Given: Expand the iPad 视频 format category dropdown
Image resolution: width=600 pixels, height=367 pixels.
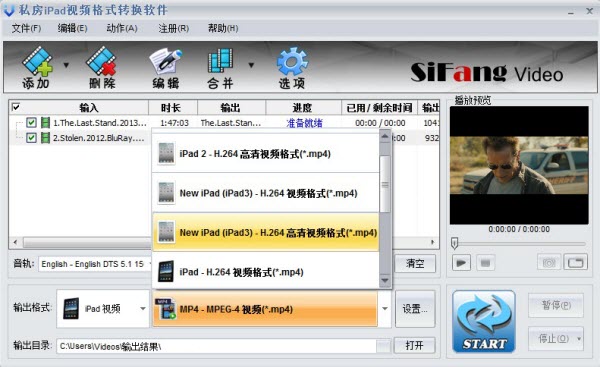Looking at the screenshot, I should click(x=142, y=308).
